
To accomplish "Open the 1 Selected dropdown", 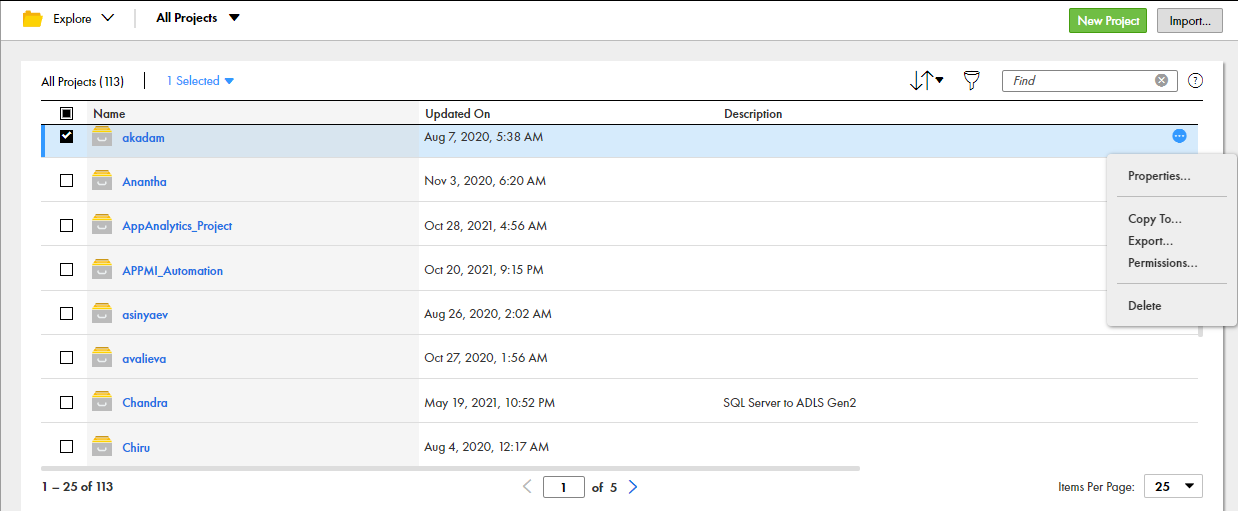I will point(200,81).
